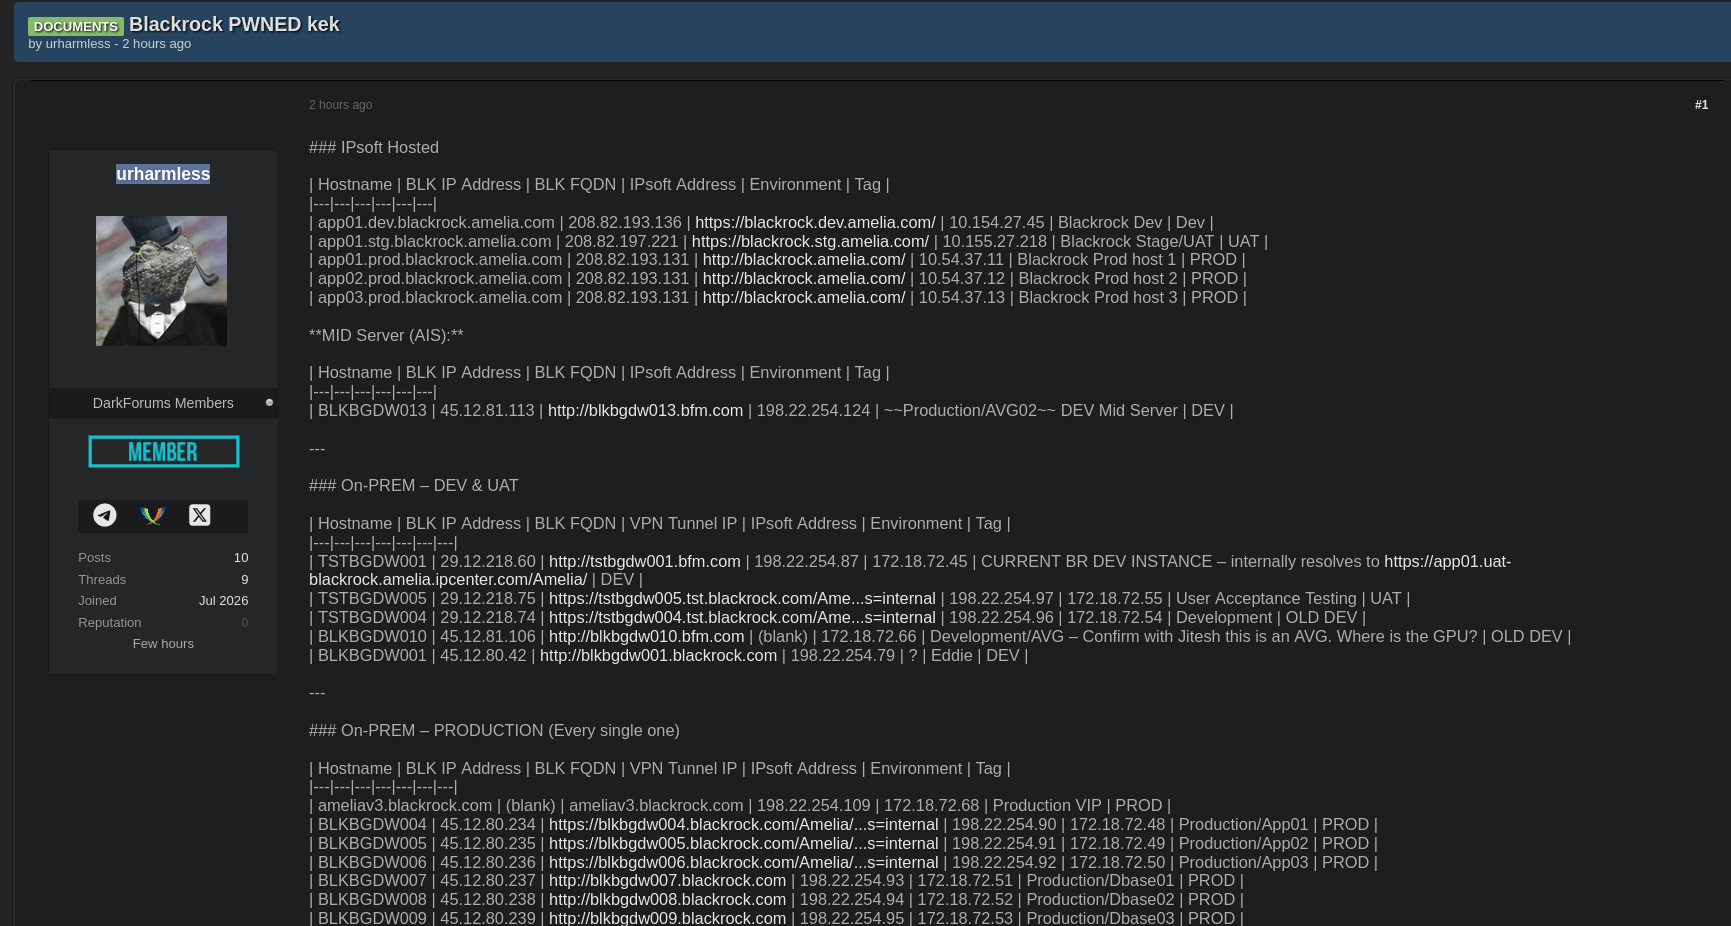This screenshot has height=926, width=1731.
Task: Click the MEMBER rank badge
Action: (x=163, y=452)
